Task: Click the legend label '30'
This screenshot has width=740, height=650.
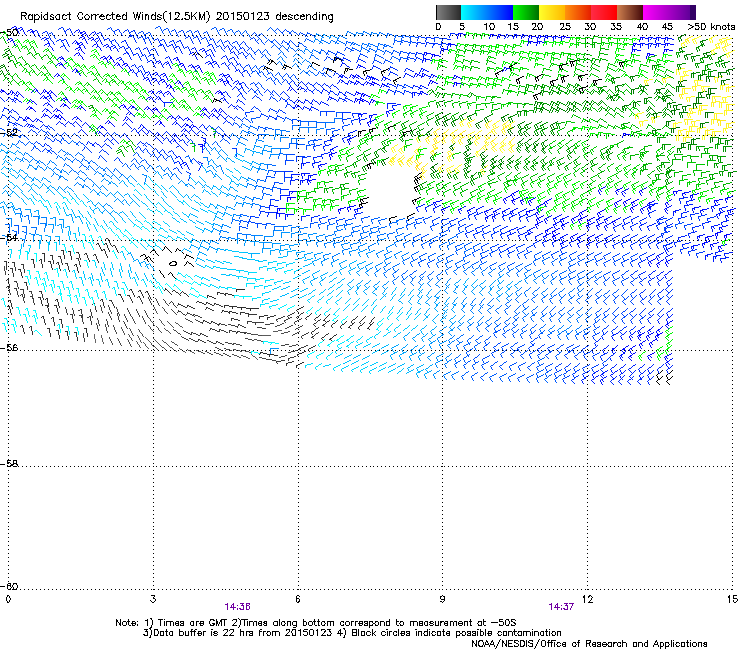Action: click(590, 26)
